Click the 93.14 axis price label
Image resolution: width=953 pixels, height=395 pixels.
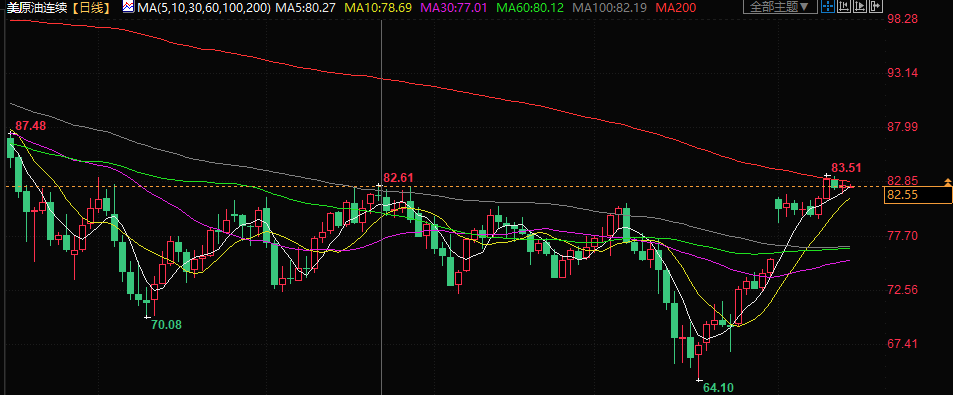[902, 73]
